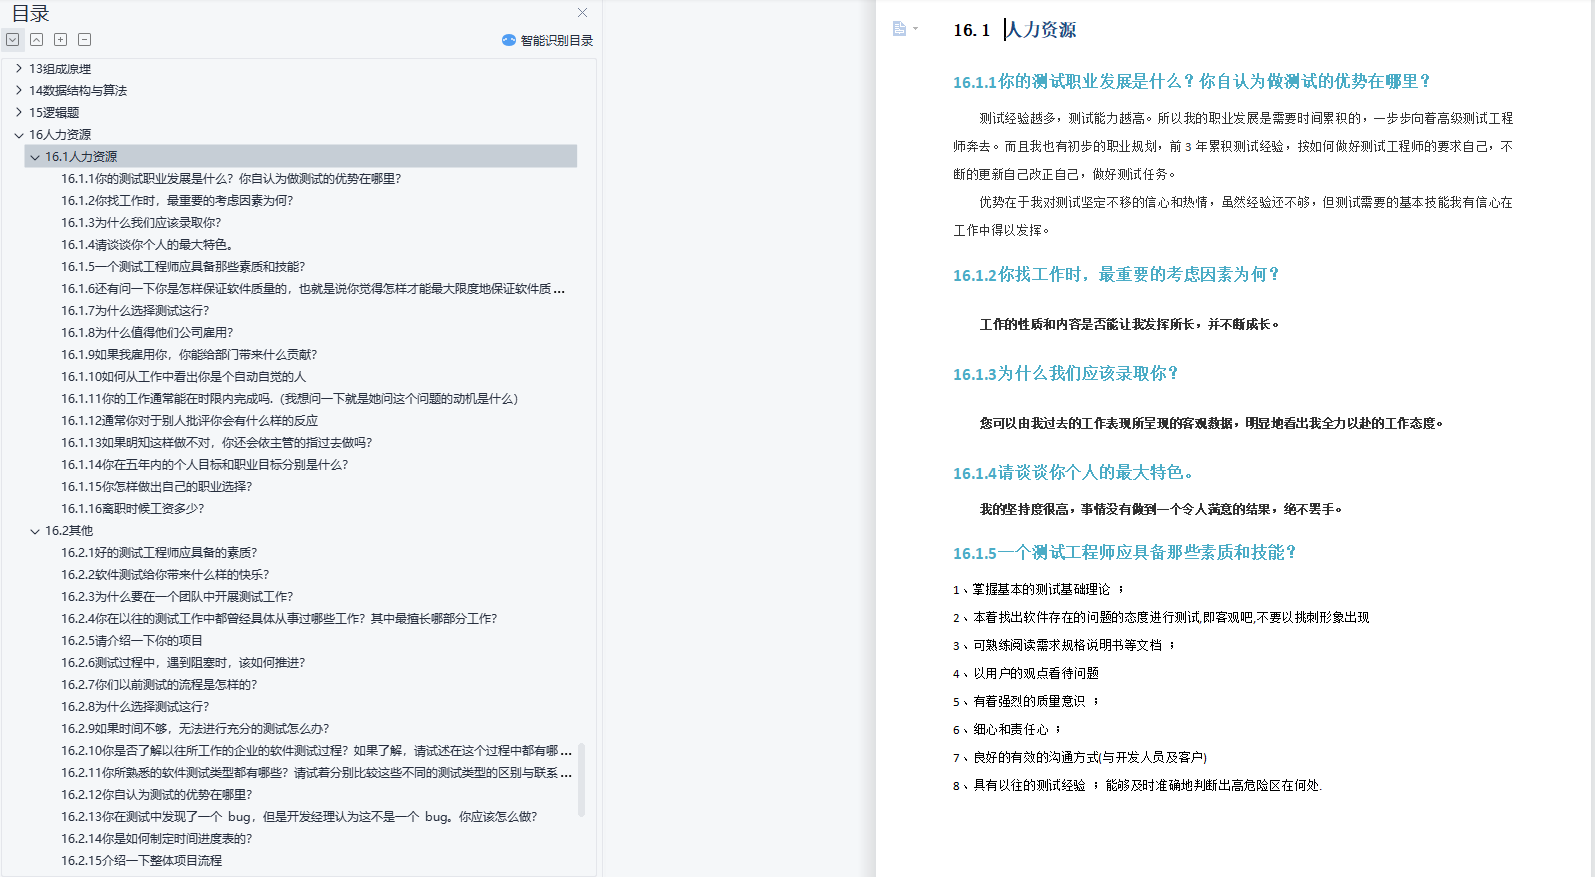
Task: Click document heading 16.1 人力资源
Action: coord(1015,30)
